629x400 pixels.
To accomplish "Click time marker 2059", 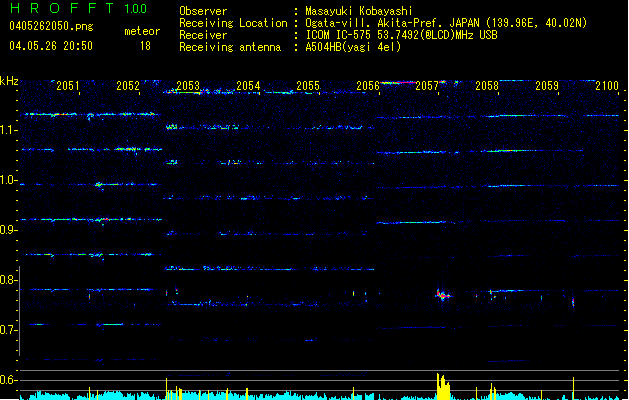I will tap(547, 86).
